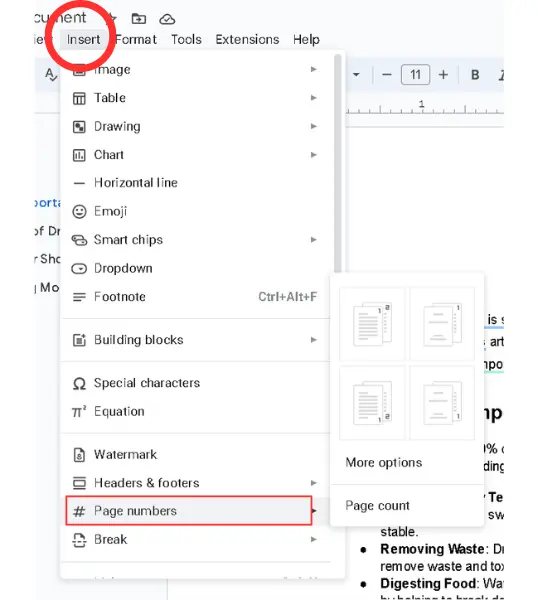Open the Building blocks submenu
538x600 pixels.
(x=195, y=340)
